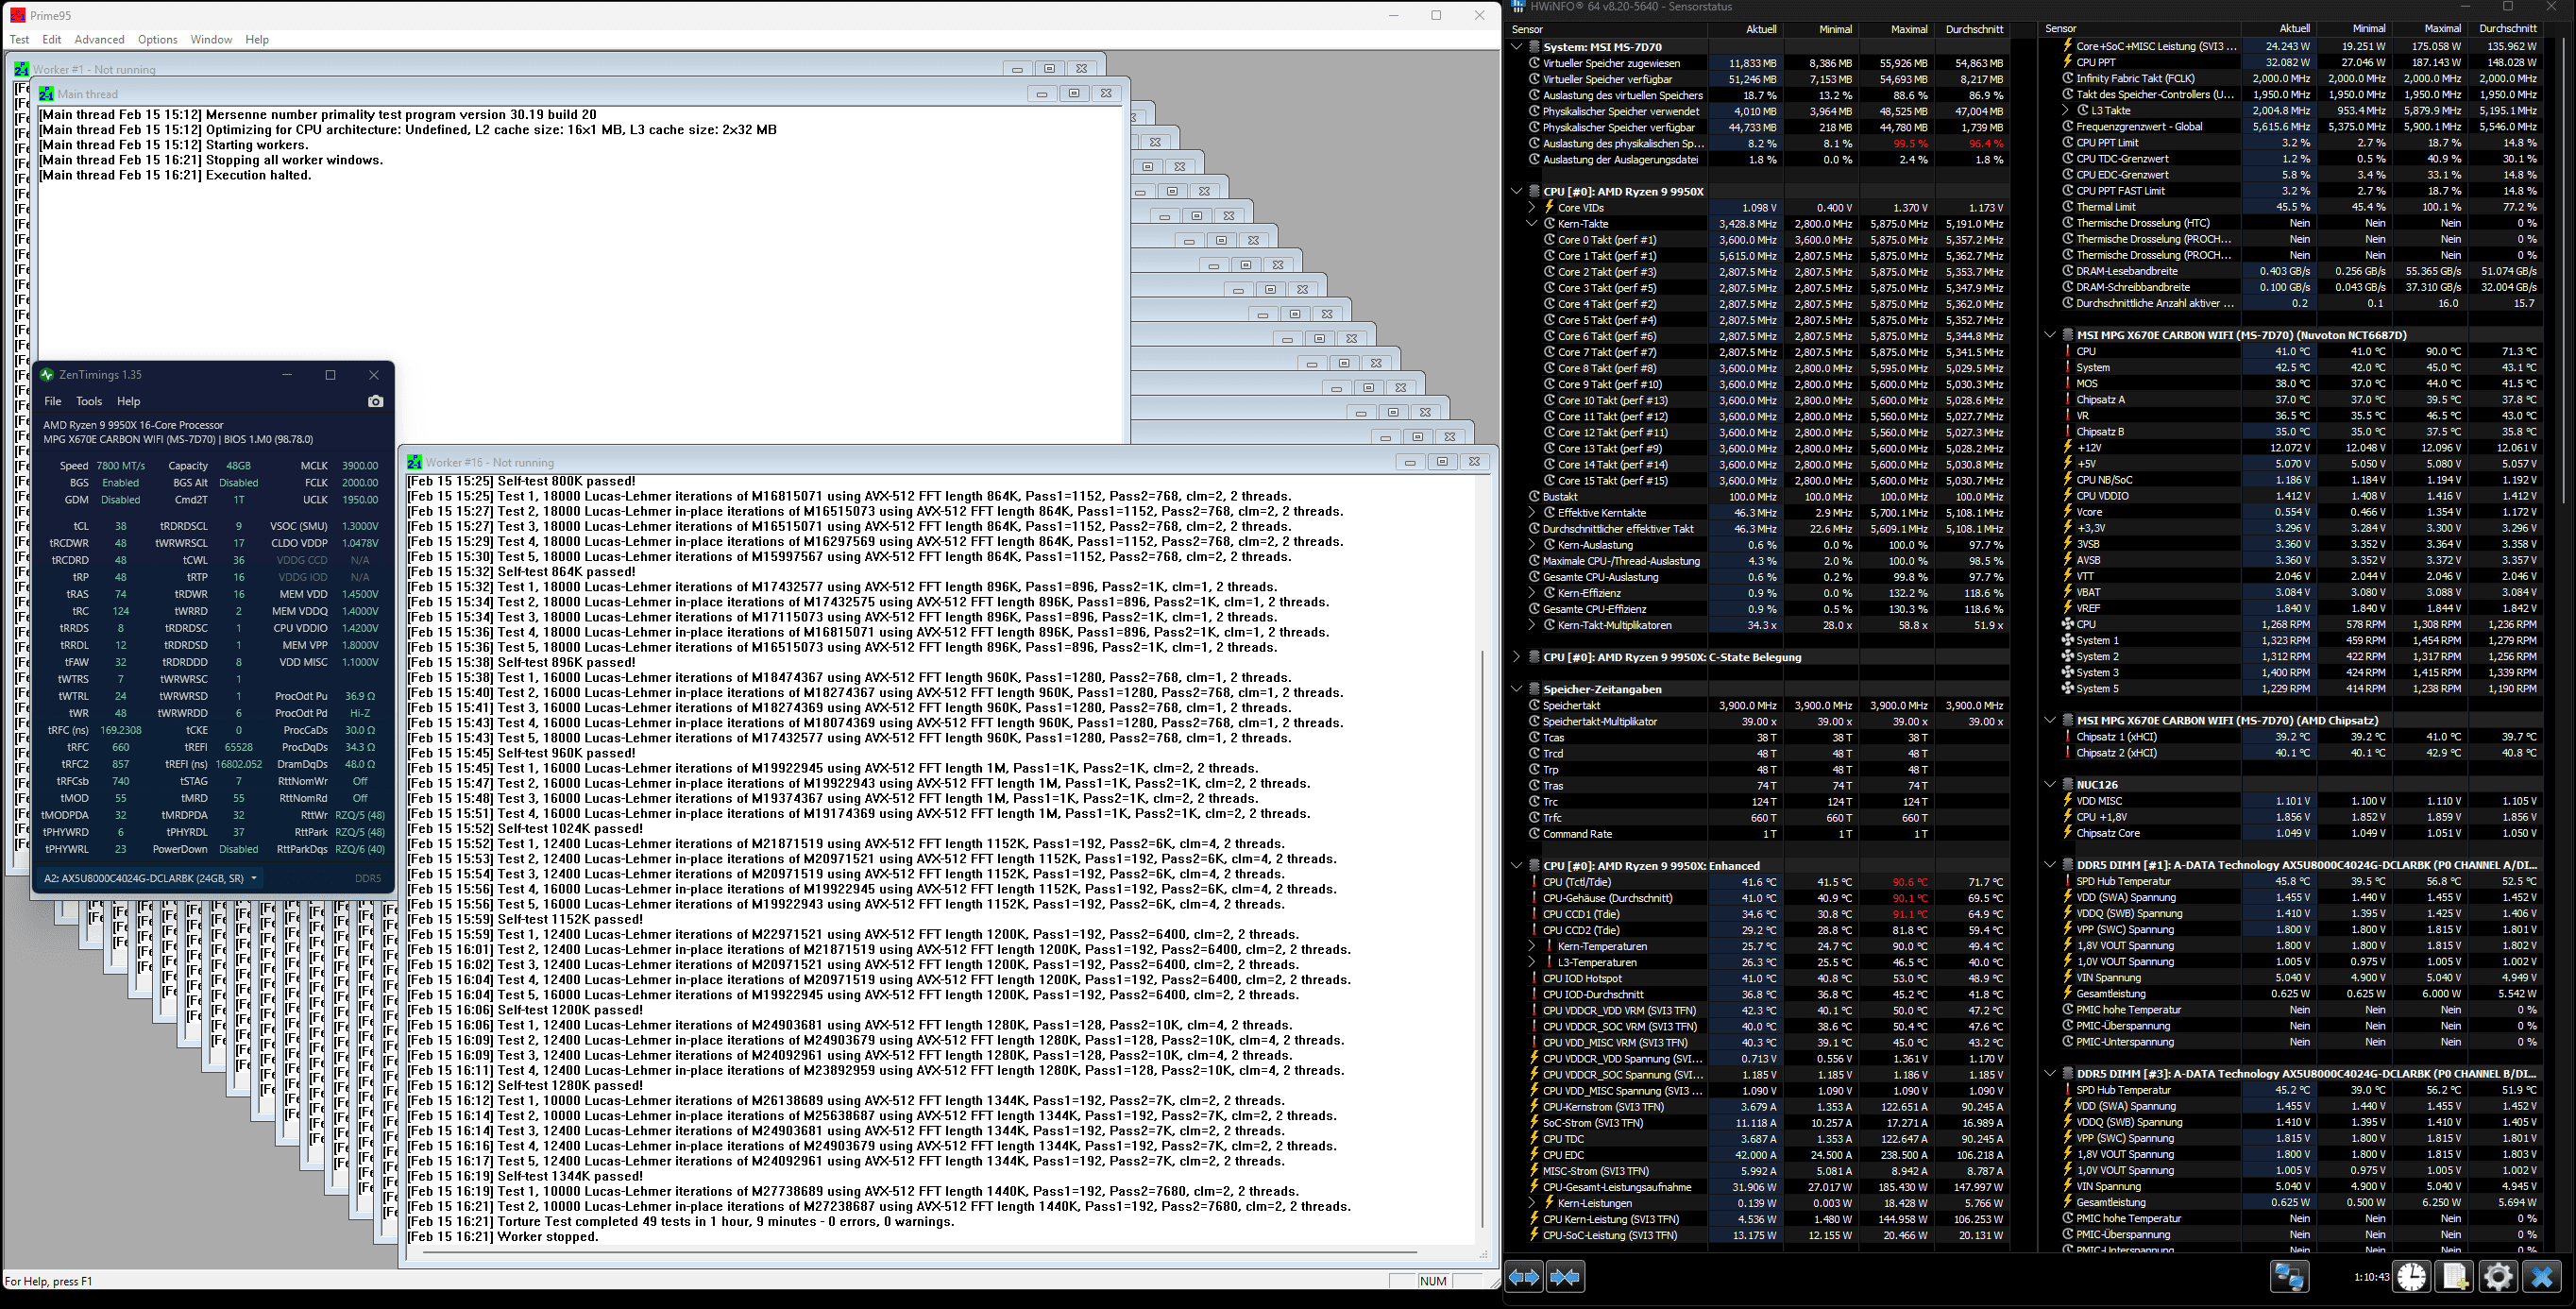Collapse the Kern-Takte sensor group

pyautogui.click(x=1531, y=224)
